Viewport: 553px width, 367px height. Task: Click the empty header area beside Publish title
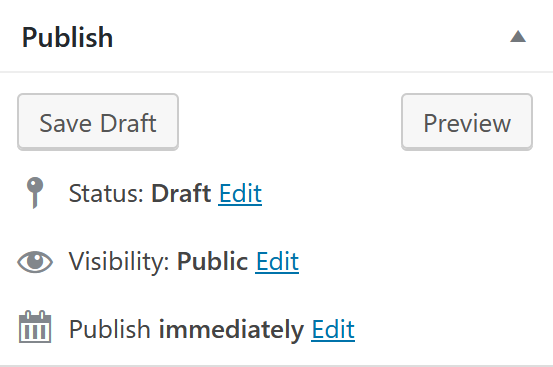[310, 37]
